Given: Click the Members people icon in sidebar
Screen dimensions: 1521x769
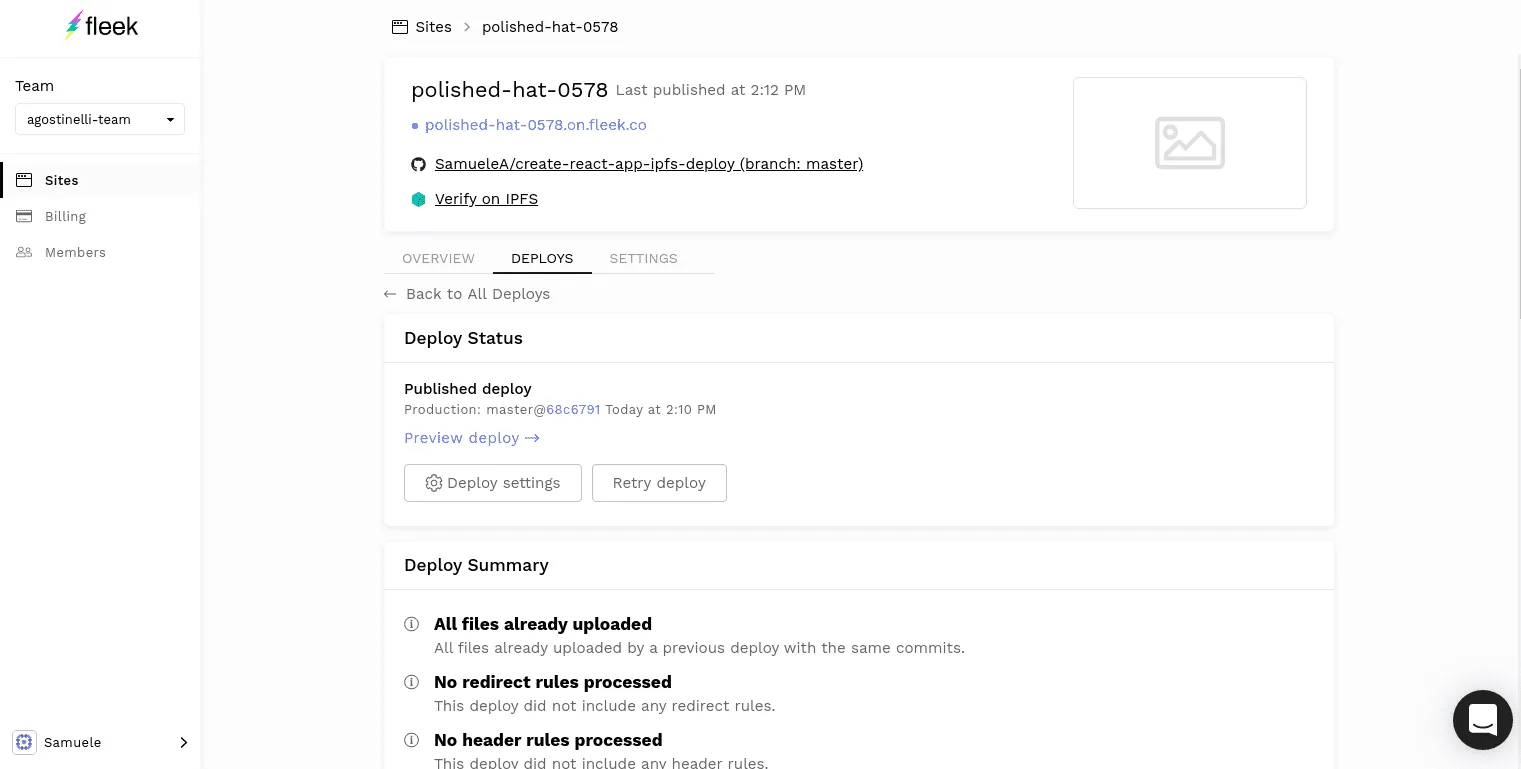Looking at the screenshot, I should tap(24, 252).
